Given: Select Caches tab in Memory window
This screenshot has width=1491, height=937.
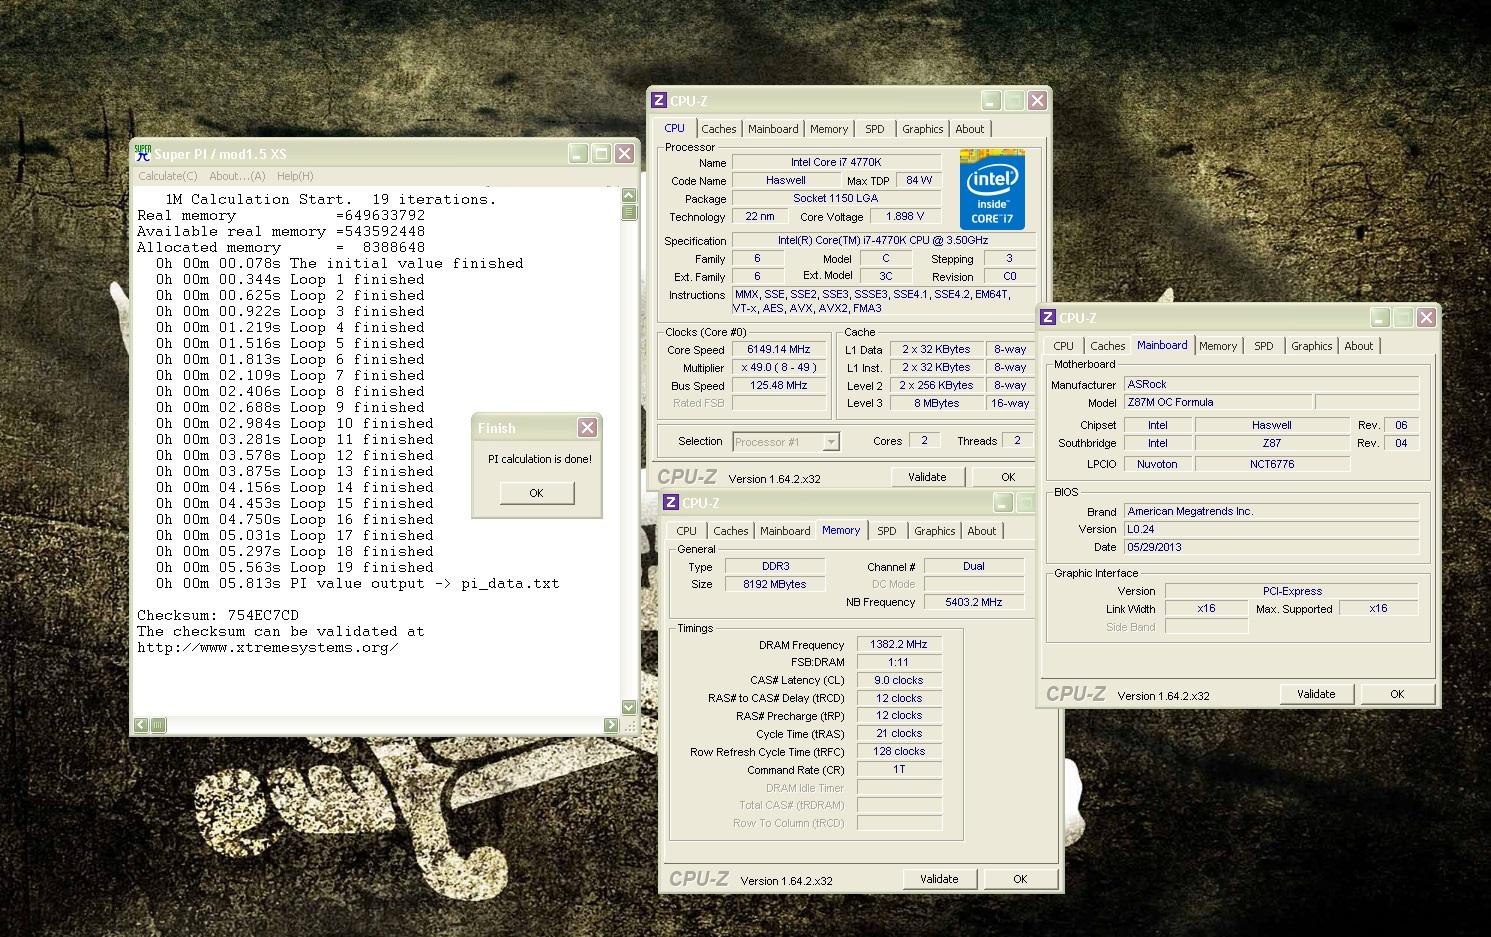Looking at the screenshot, I should point(730,531).
